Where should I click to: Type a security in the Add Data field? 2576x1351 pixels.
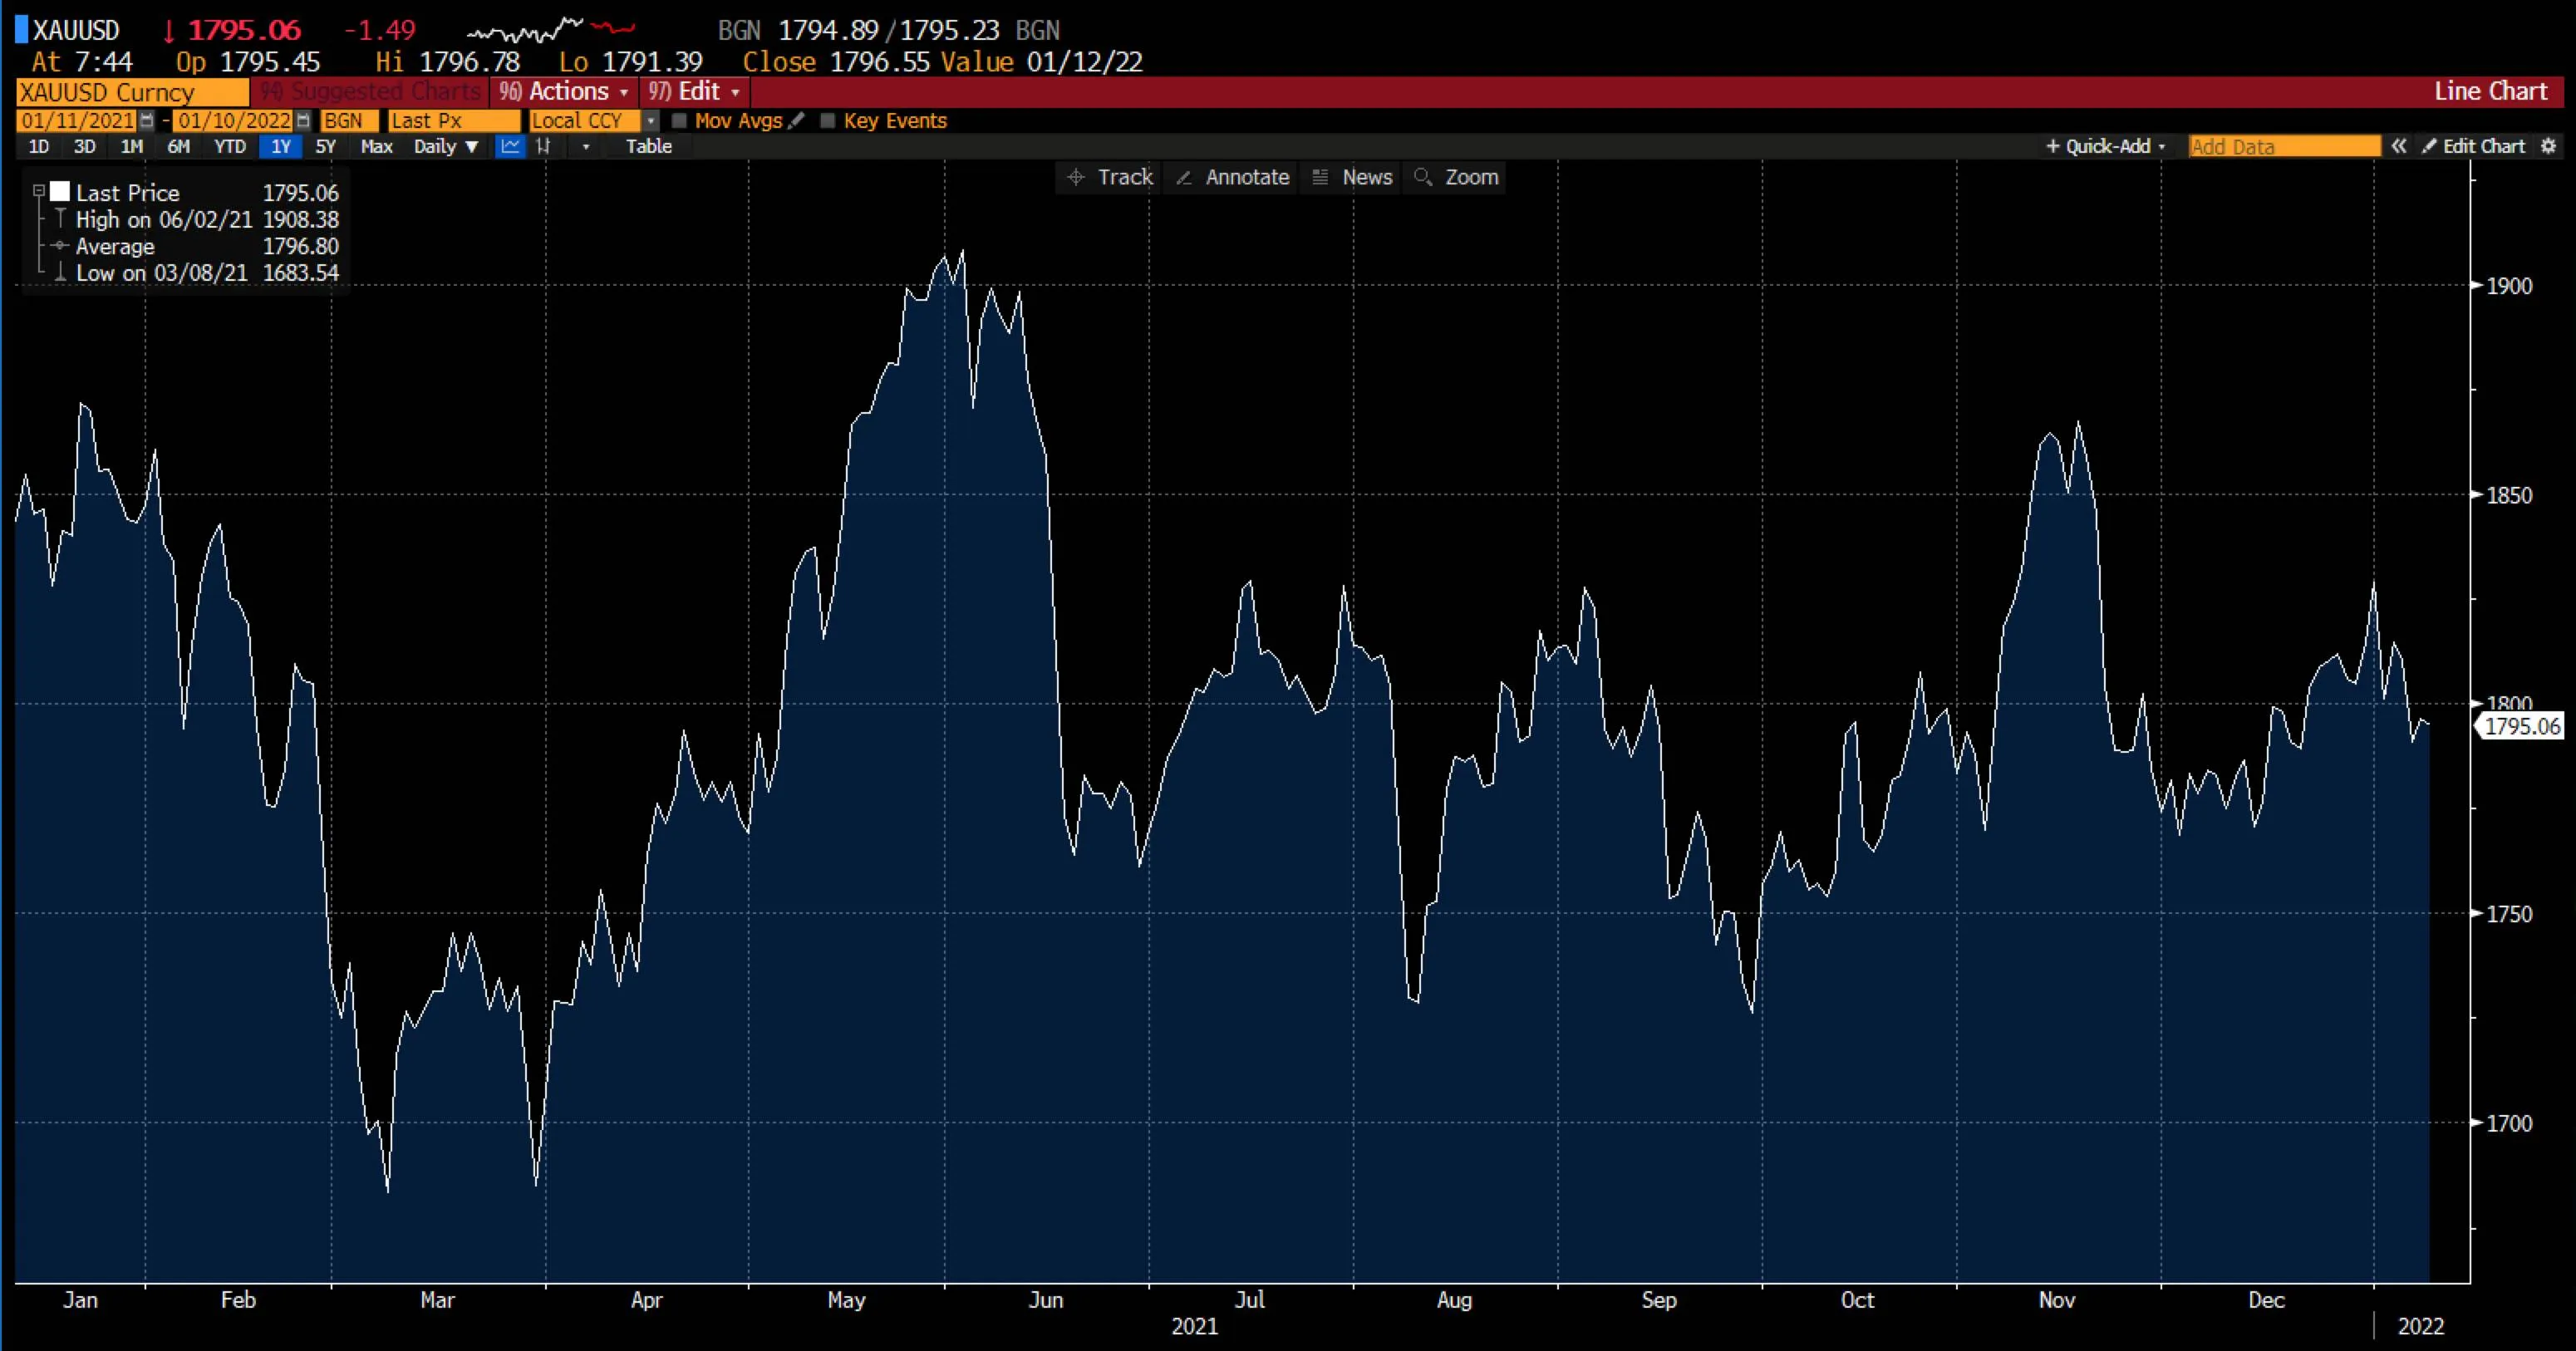2283,146
